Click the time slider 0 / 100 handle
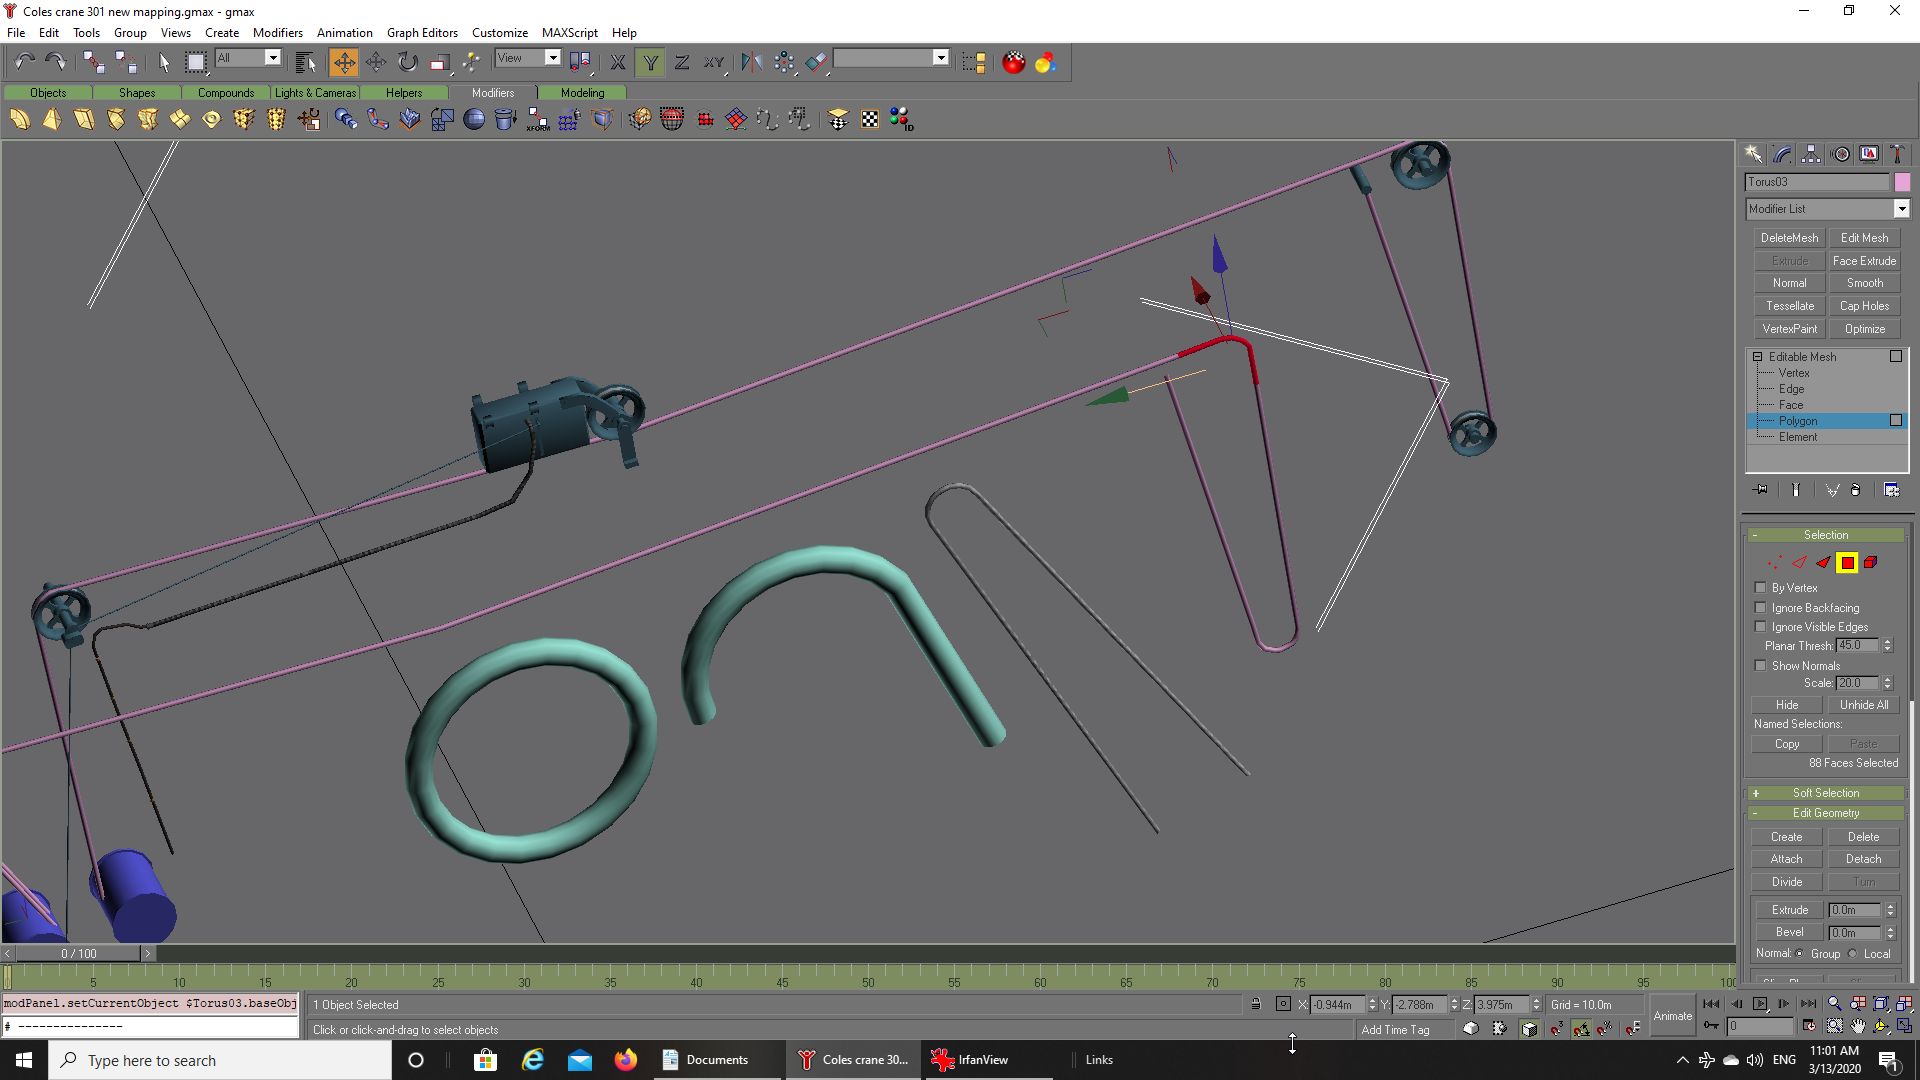The height and width of the screenshot is (1080, 1920). [x=79, y=954]
